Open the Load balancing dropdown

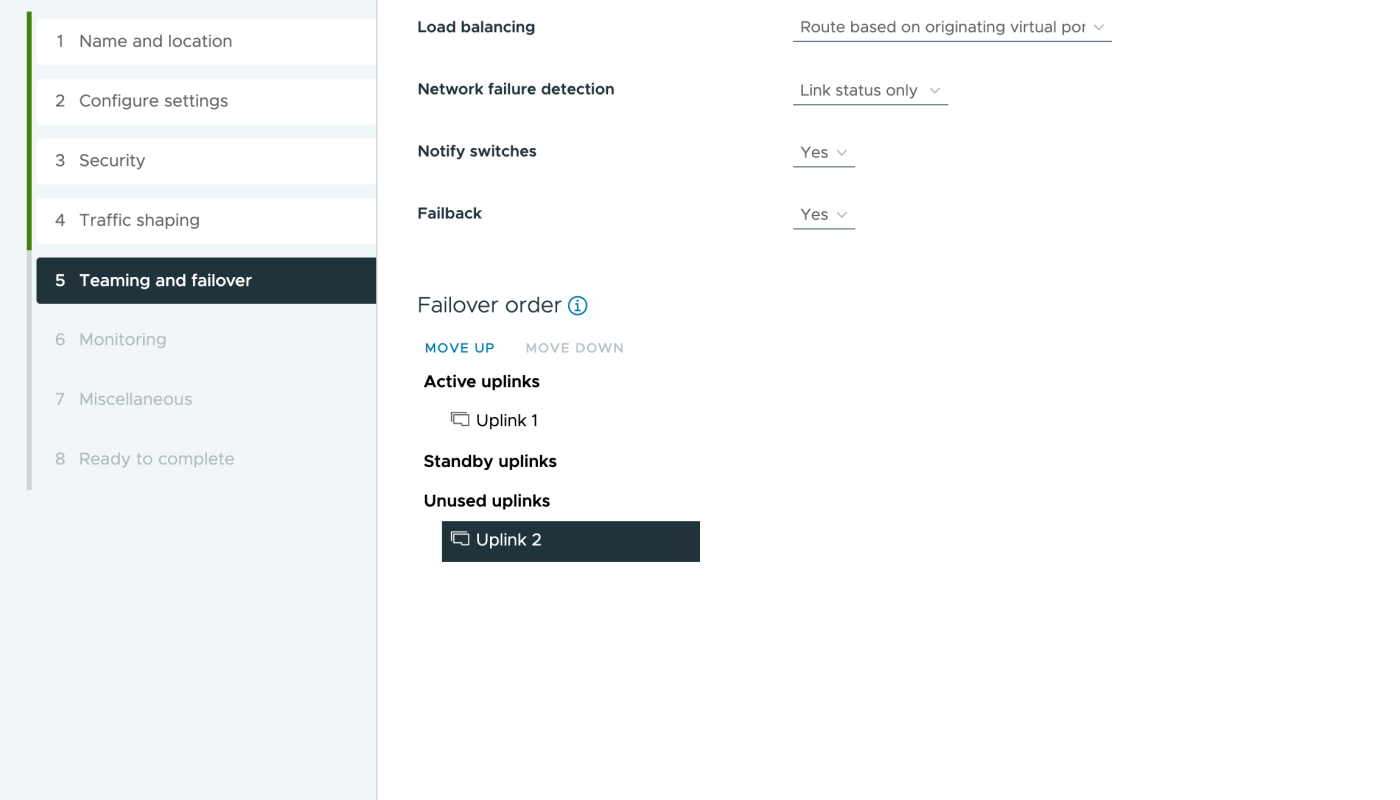pos(951,28)
